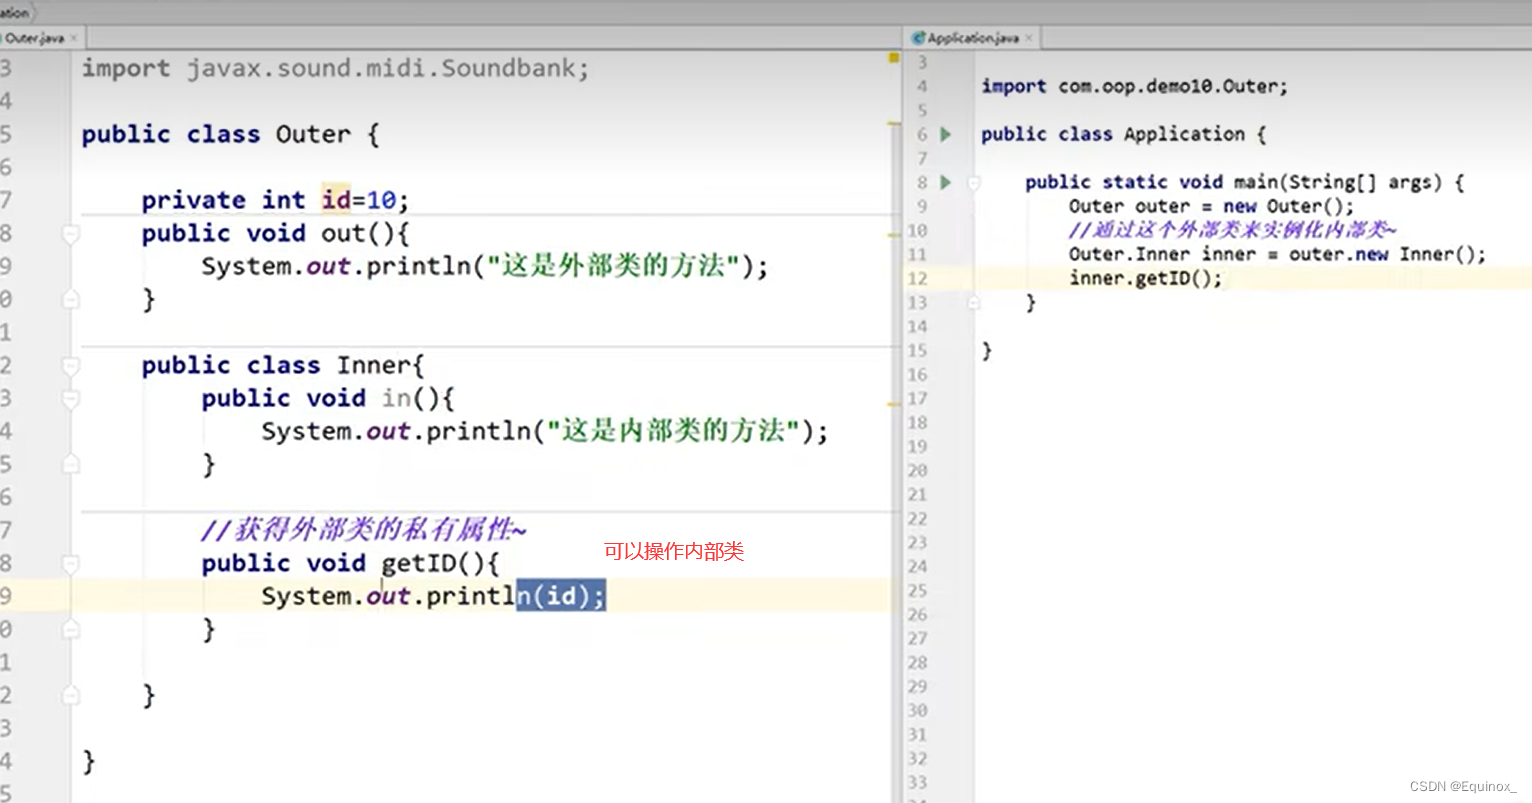The width and height of the screenshot is (1532, 803).
Task: Click the 'public static void main' signature
Action: (1244, 182)
